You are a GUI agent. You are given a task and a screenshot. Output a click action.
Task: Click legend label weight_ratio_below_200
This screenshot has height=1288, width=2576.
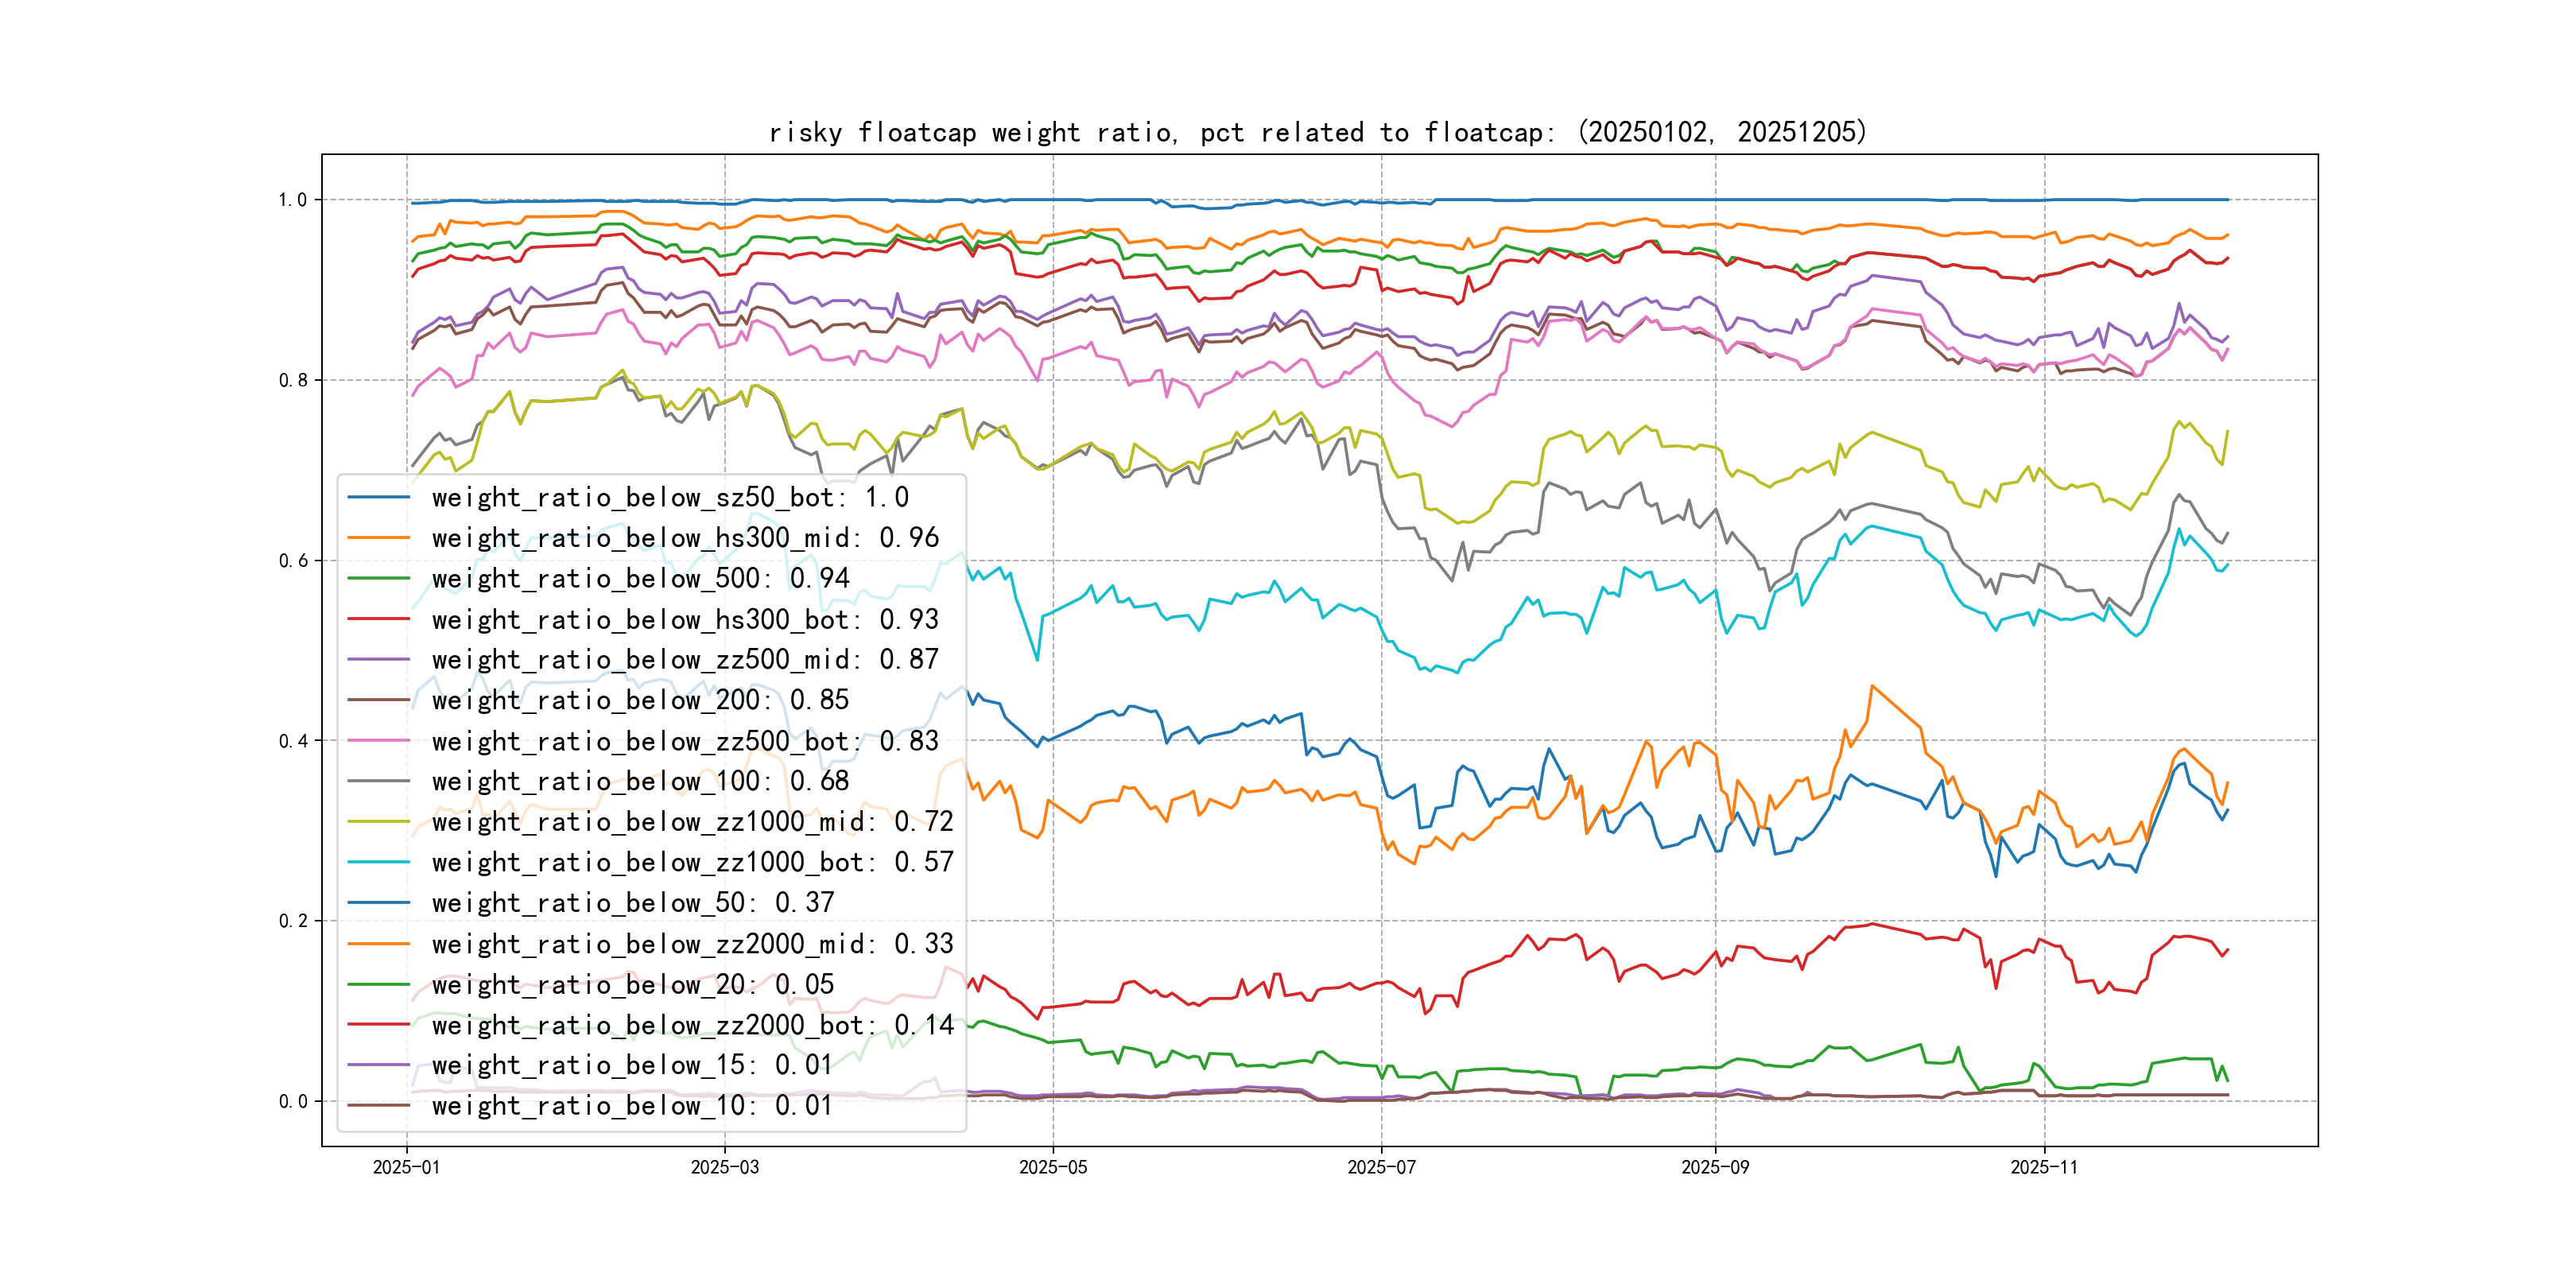(640, 700)
